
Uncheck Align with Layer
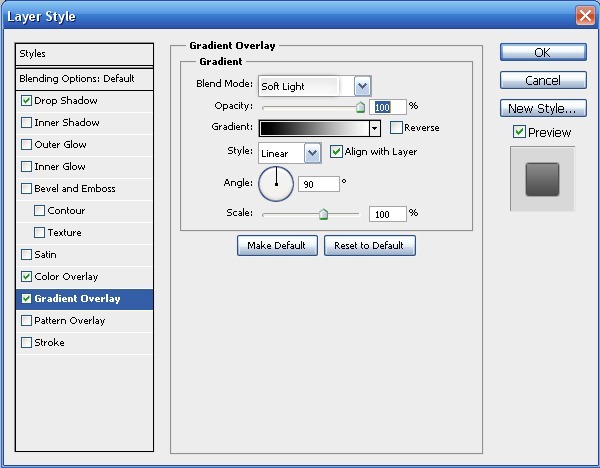tap(336, 152)
